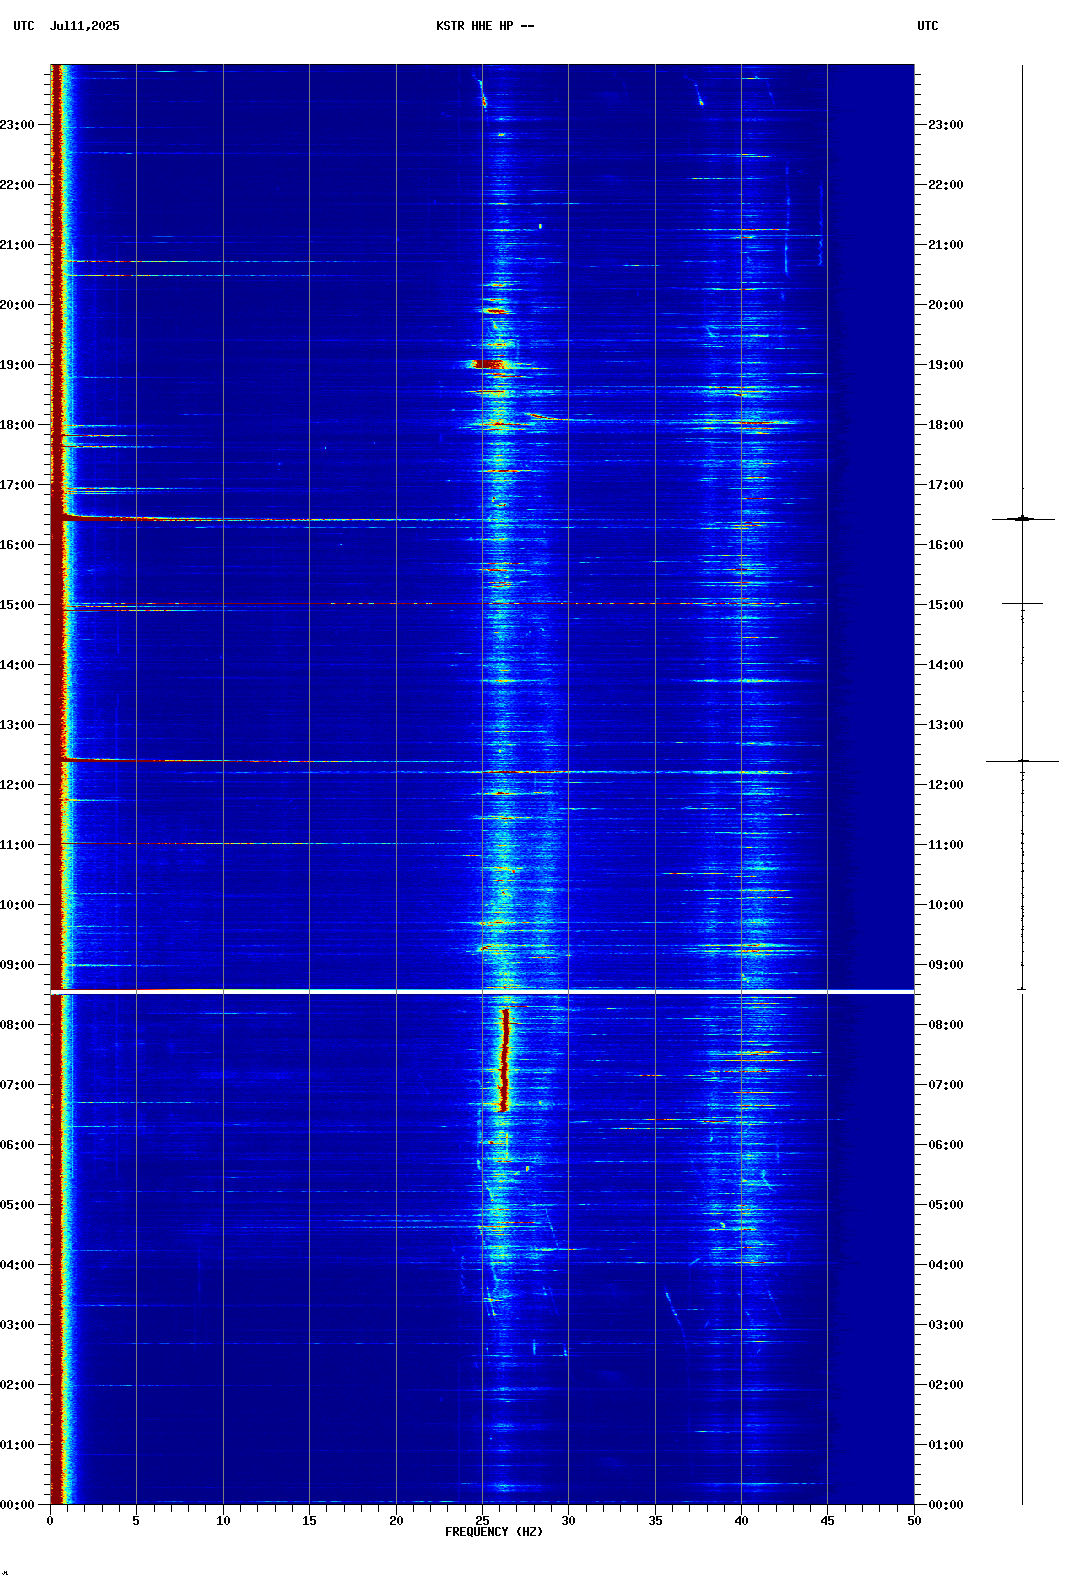Click the 13:00 label on the left time axis
The image size is (1066, 1584).
tap(17, 725)
